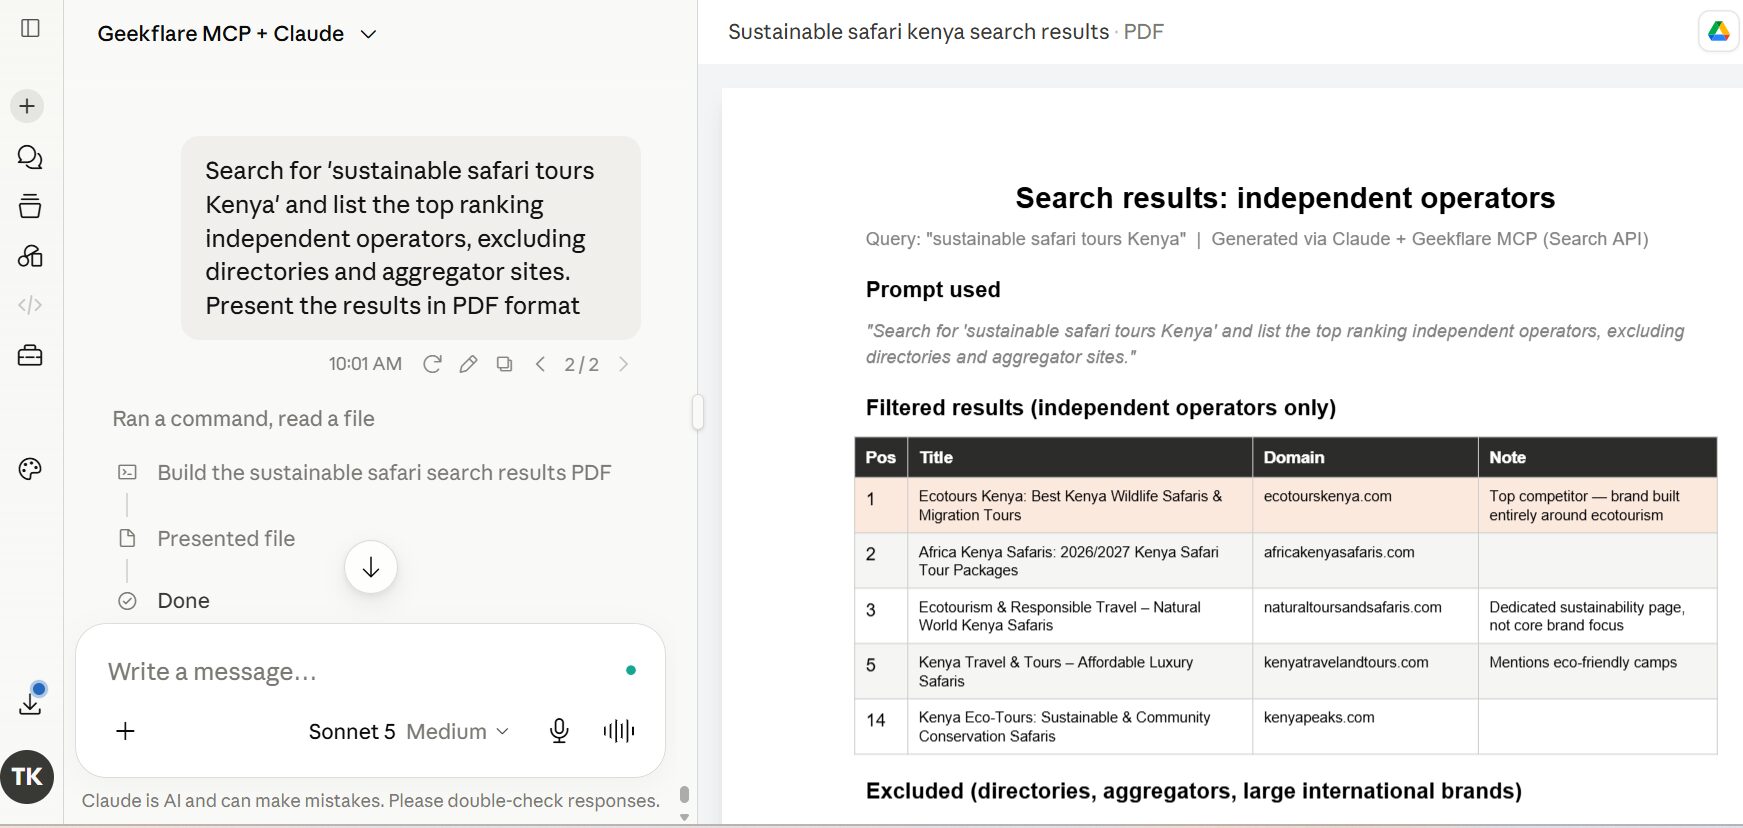This screenshot has width=1743, height=828.
Task: Open 'Build the sustainable safari search results PDF' step
Action: coord(384,472)
